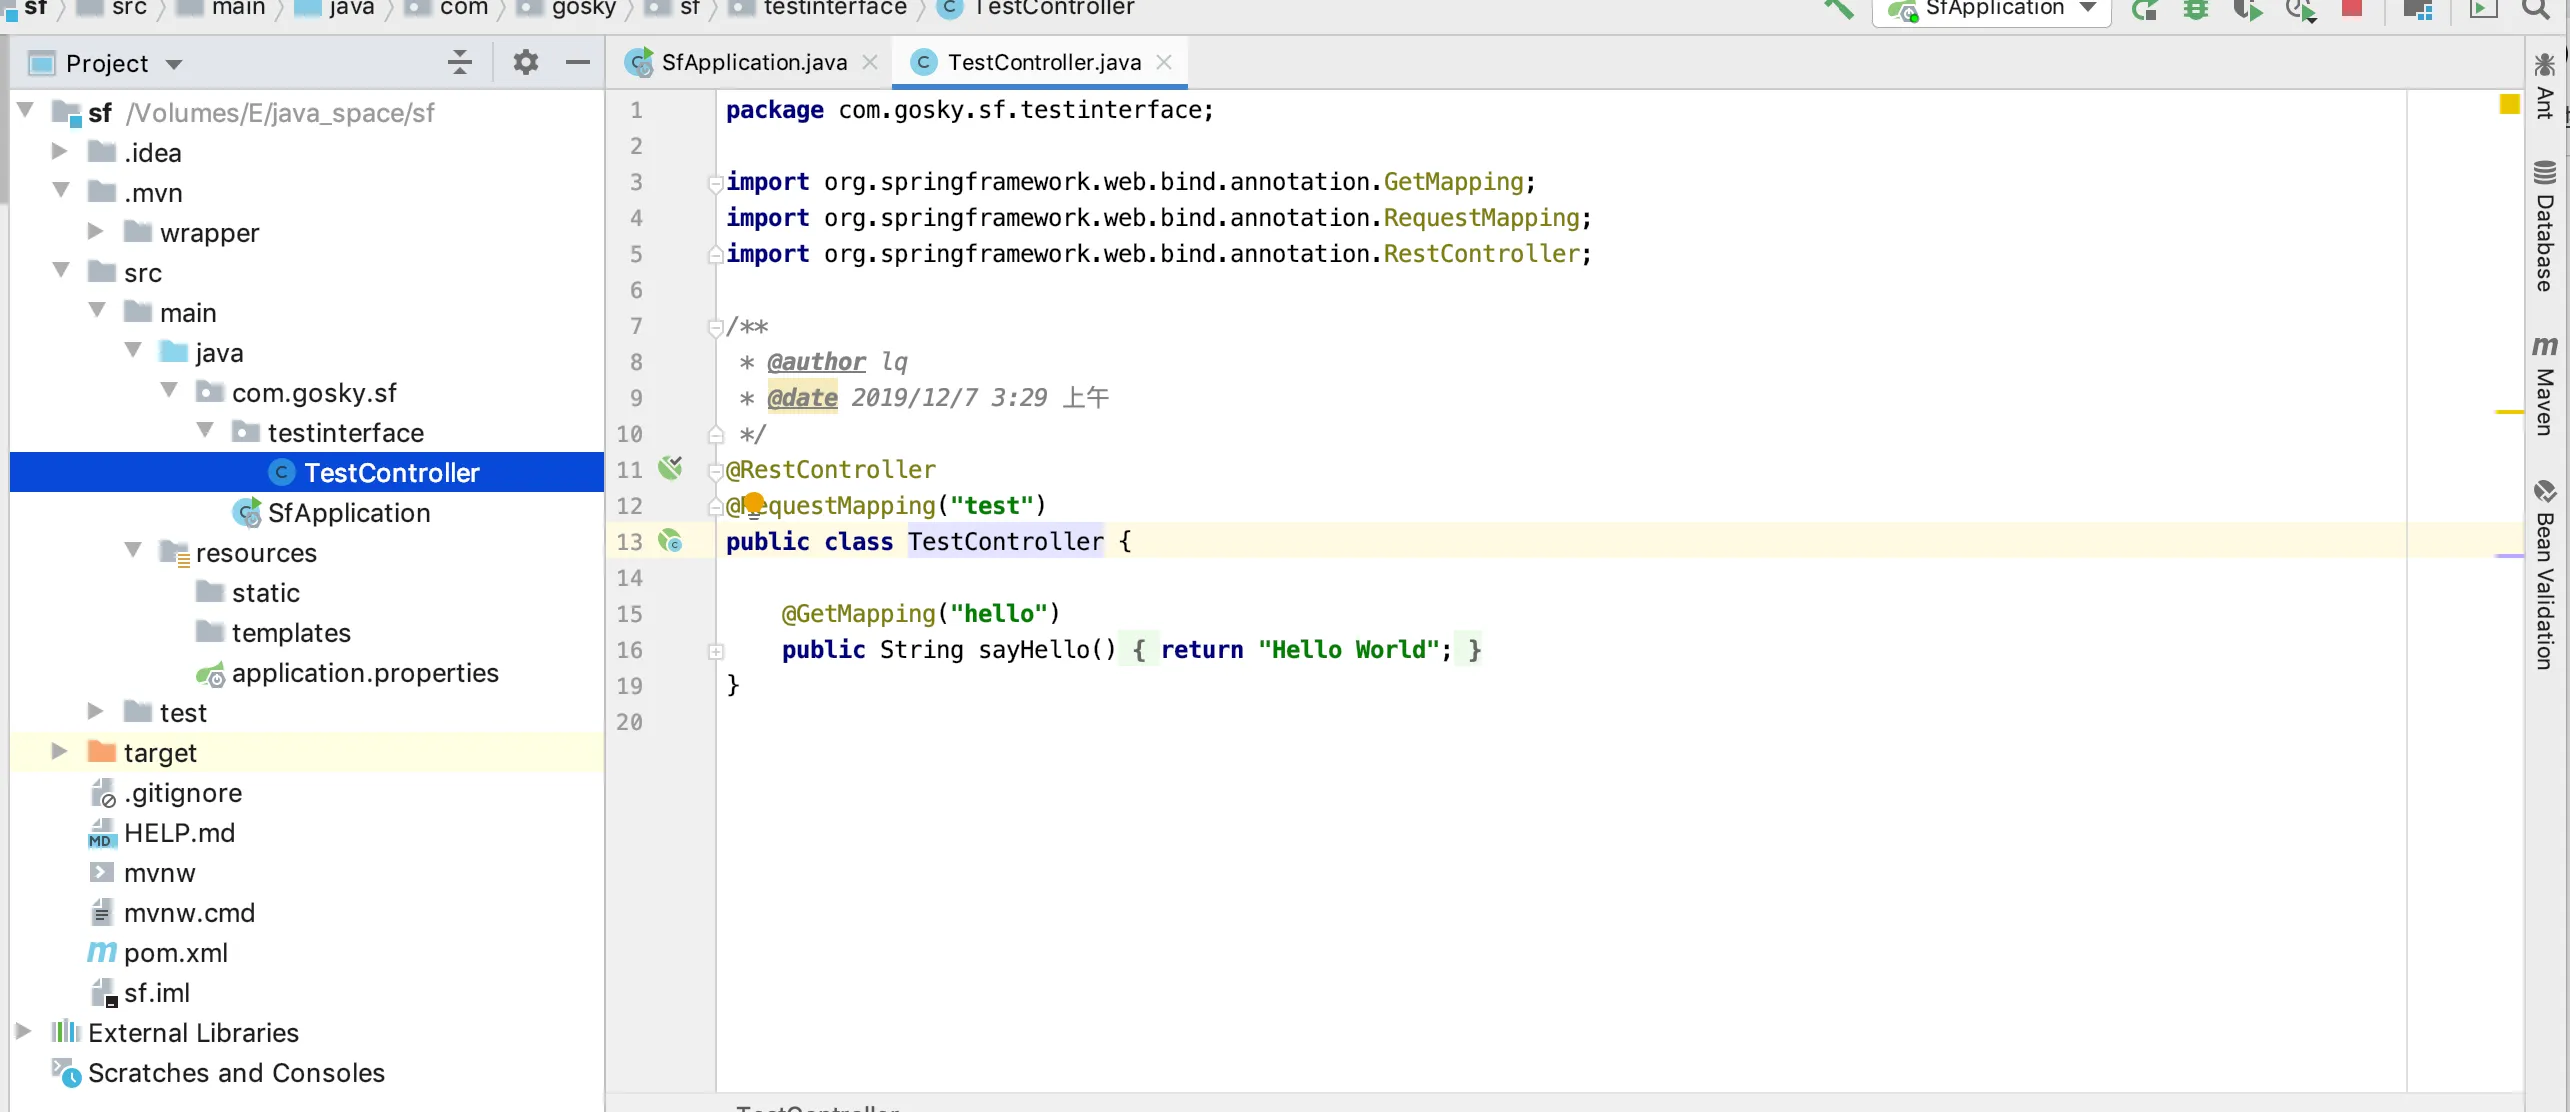This screenshot has width=2570, height=1112.
Task: Hide the Project panel with minus icon
Action: pos(578,62)
